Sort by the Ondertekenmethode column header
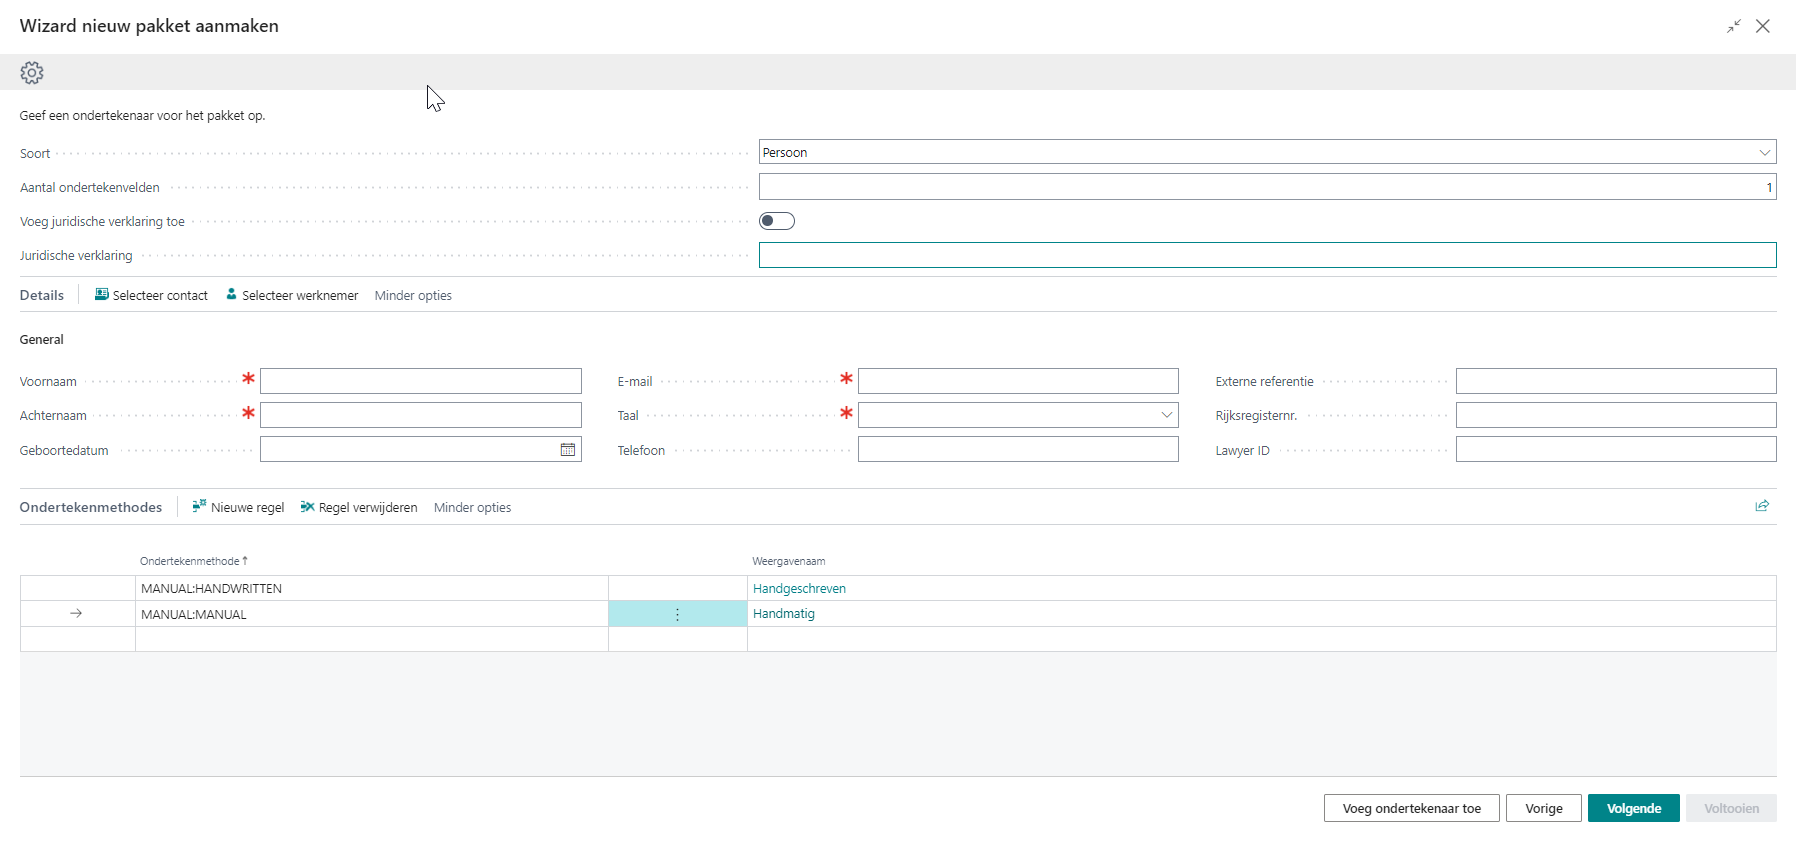 189,561
